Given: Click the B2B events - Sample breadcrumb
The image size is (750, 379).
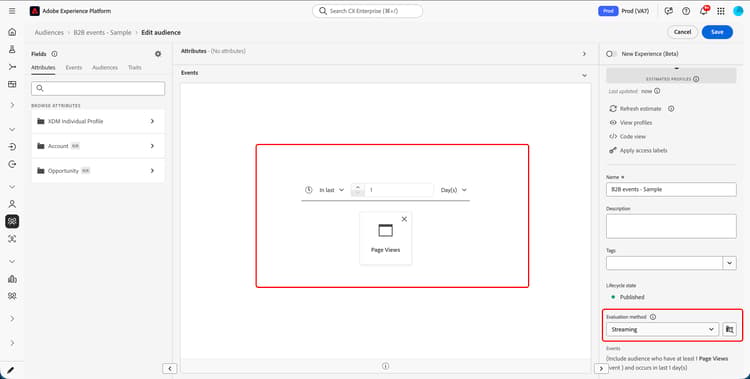Looking at the screenshot, I should pos(102,33).
